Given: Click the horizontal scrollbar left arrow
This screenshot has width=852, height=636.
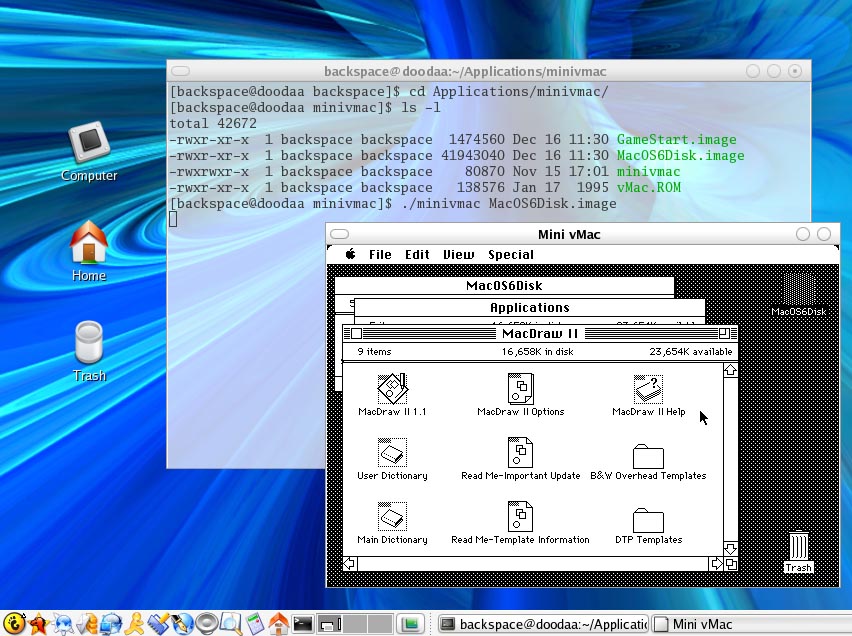Looking at the screenshot, I should (349, 564).
